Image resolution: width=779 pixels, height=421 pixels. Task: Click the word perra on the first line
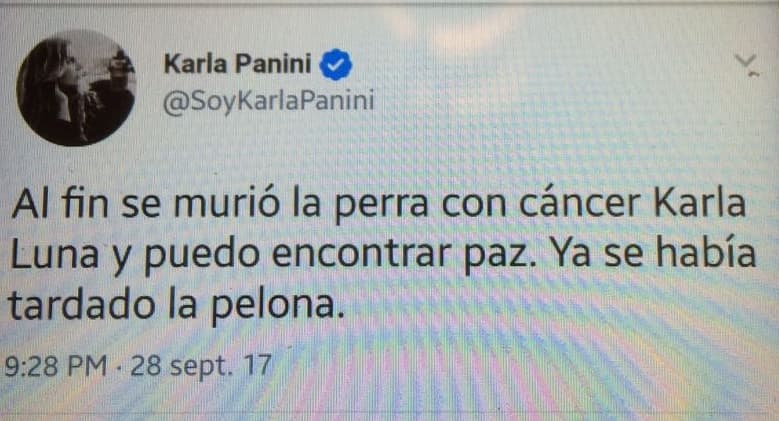pyautogui.click(x=382, y=205)
